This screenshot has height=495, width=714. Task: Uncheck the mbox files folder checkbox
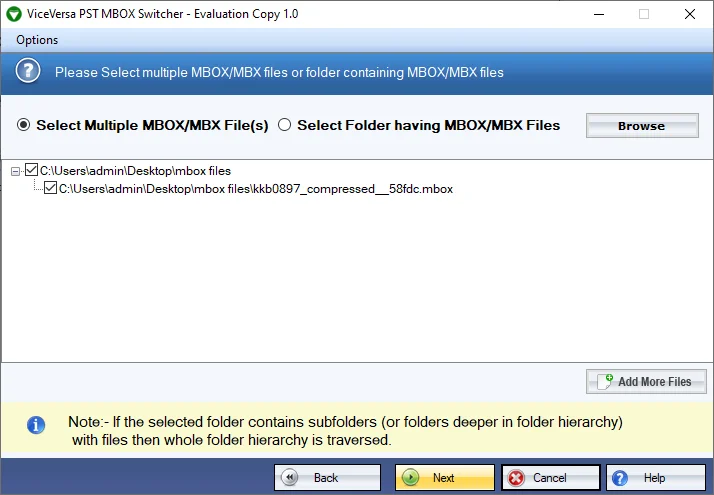(31, 170)
